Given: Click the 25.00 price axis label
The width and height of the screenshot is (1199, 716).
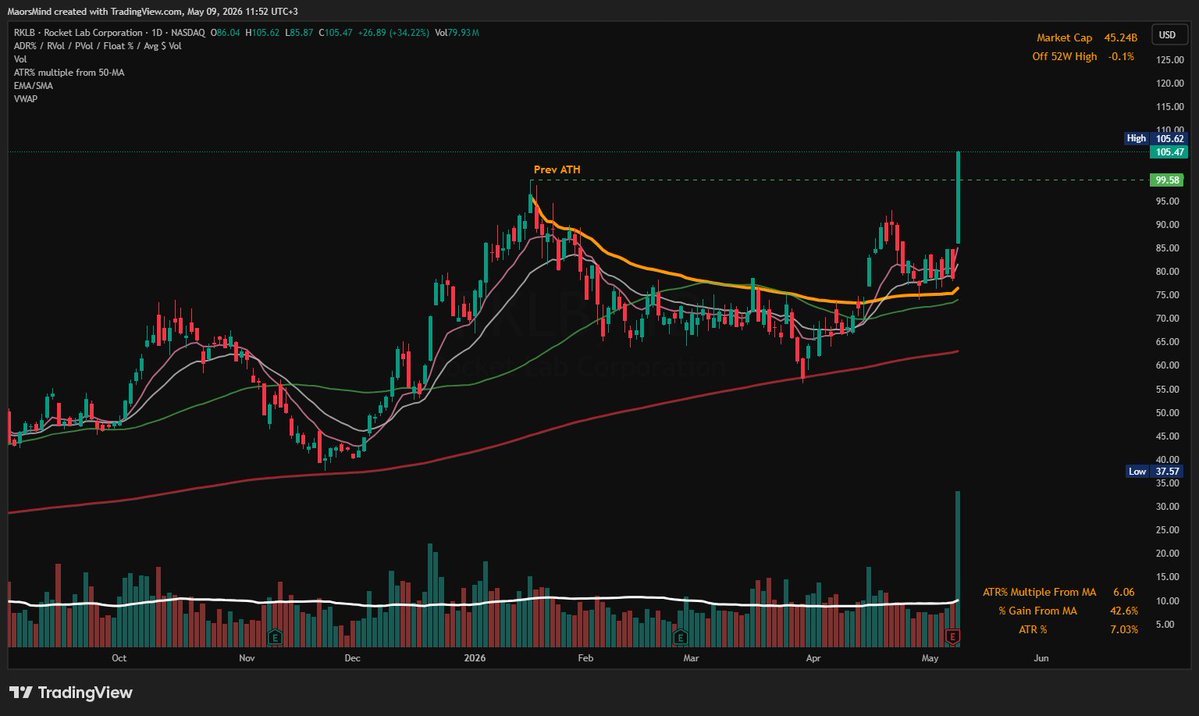Looking at the screenshot, I should pos(1167,530).
